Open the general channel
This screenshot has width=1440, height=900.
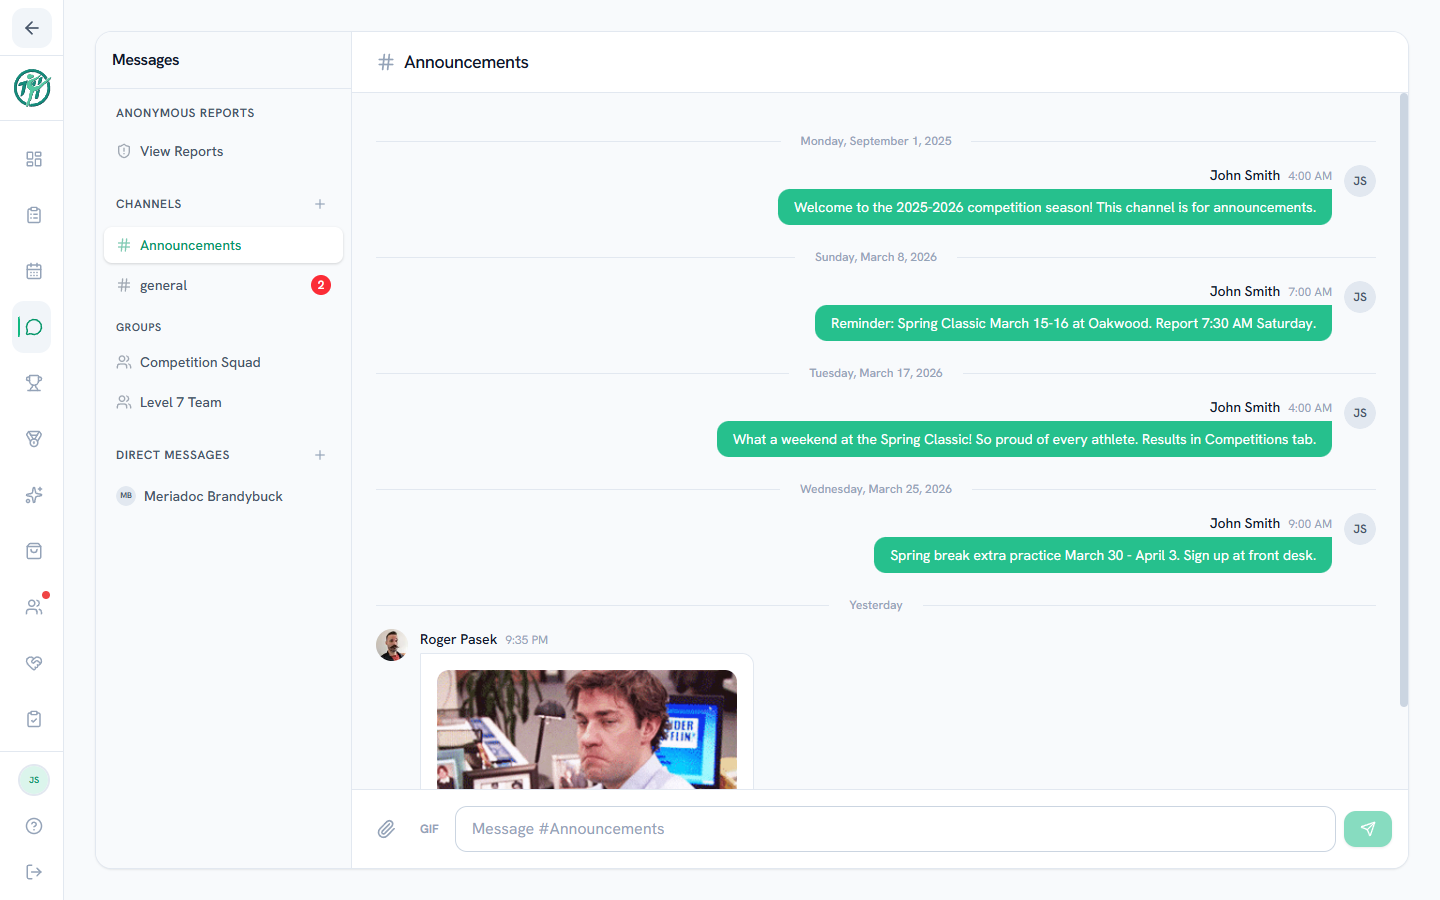click(223, 285)
